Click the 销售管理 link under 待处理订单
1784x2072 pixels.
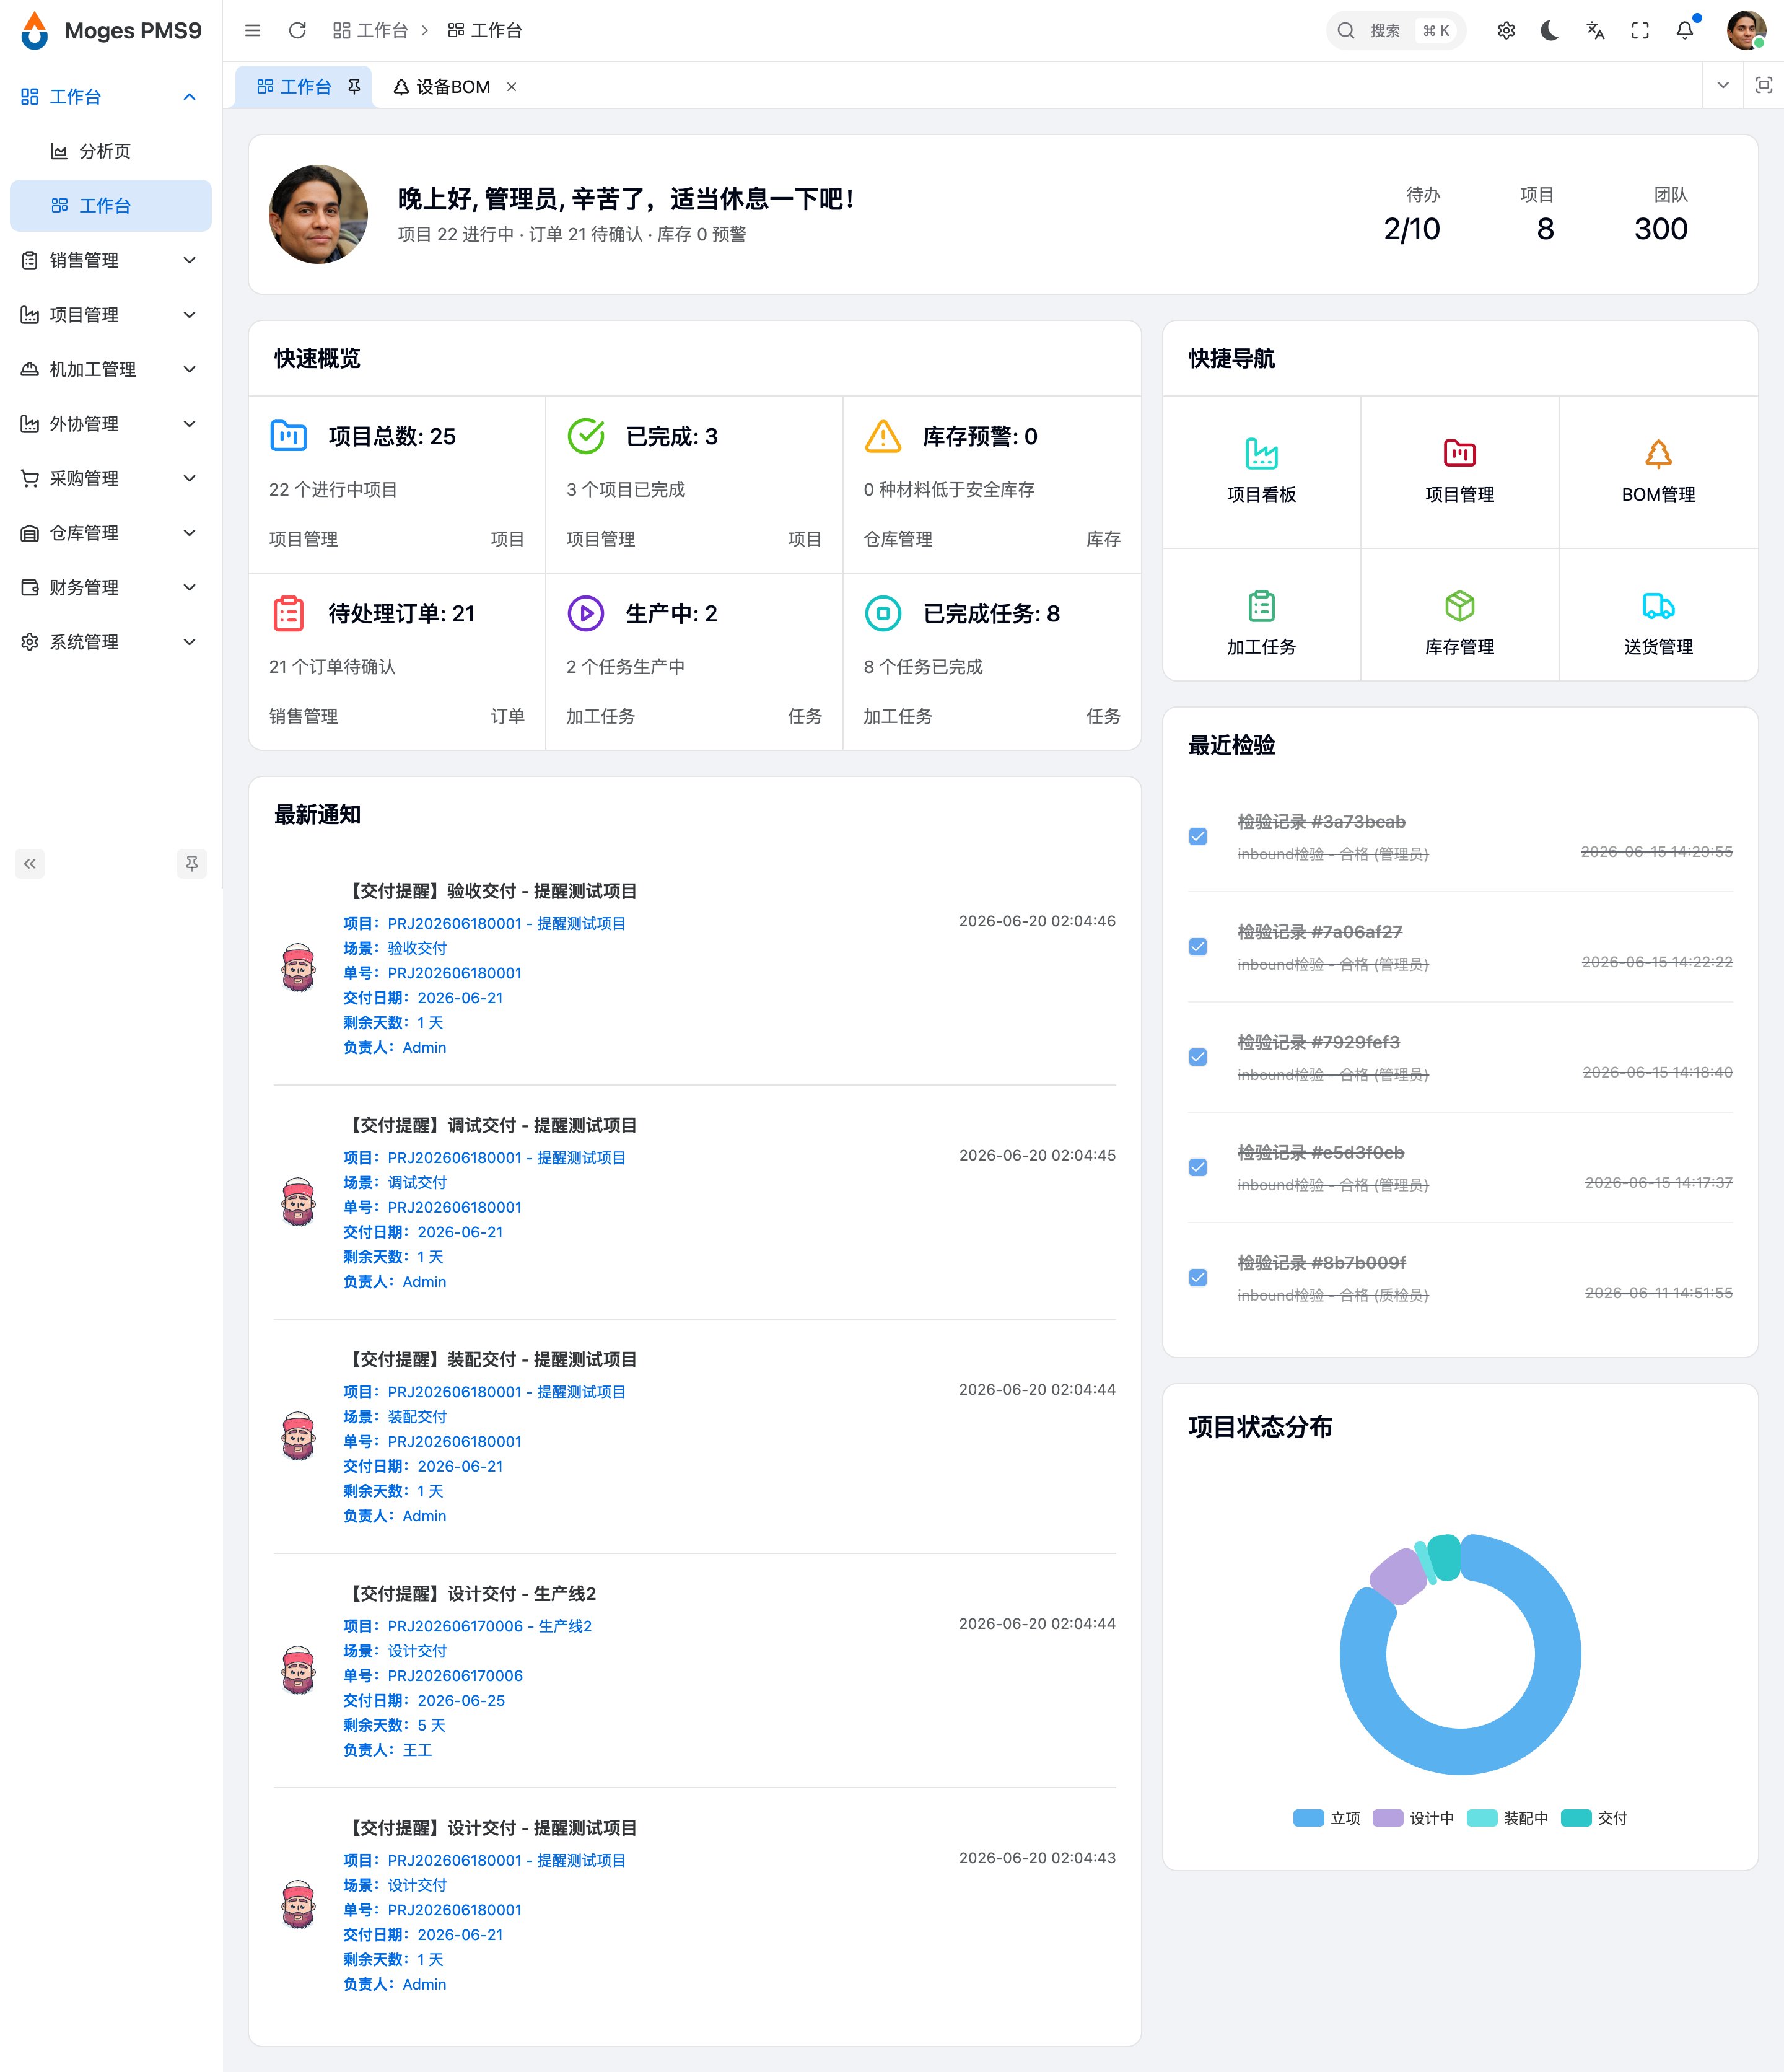coord(303,716)
